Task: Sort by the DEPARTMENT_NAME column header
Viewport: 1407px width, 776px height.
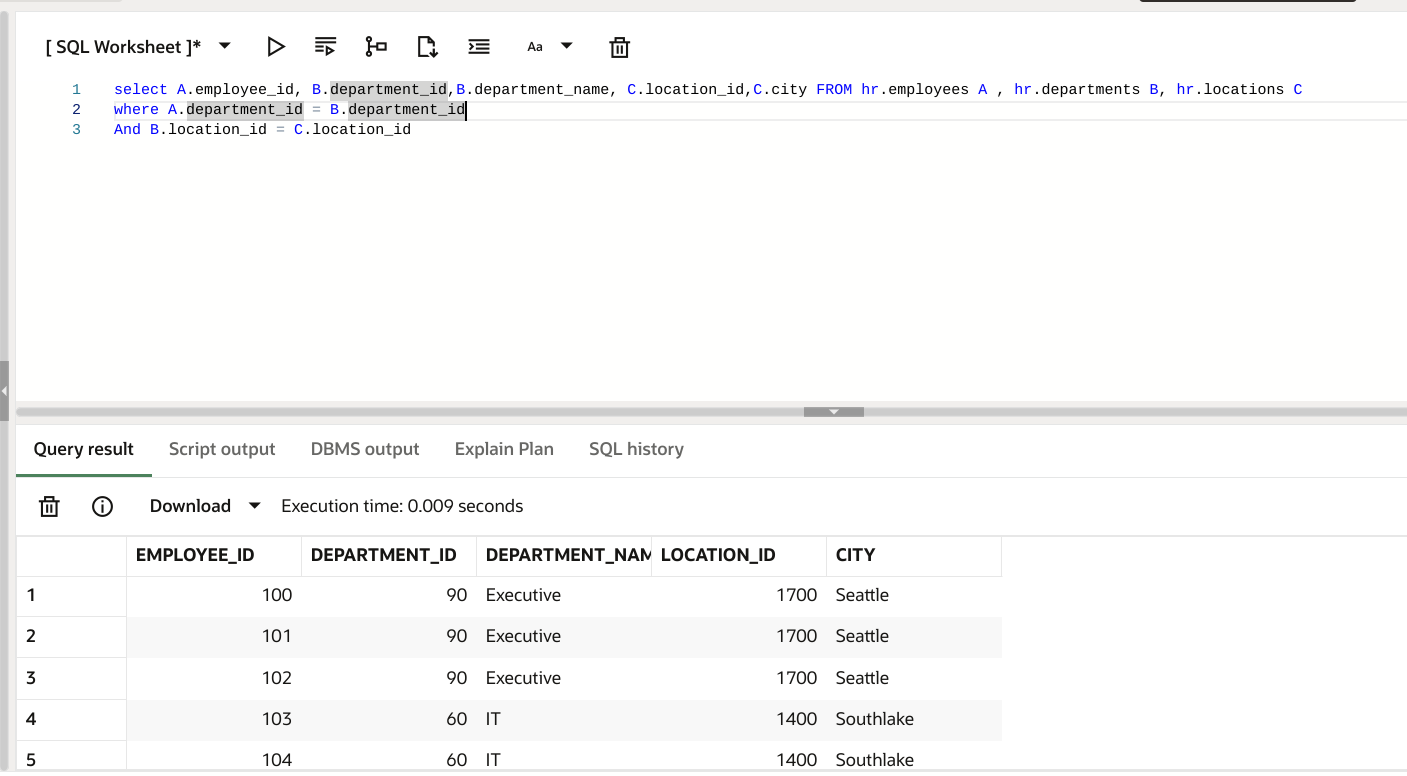Action: pyautogui.click(x=564, y=555)
